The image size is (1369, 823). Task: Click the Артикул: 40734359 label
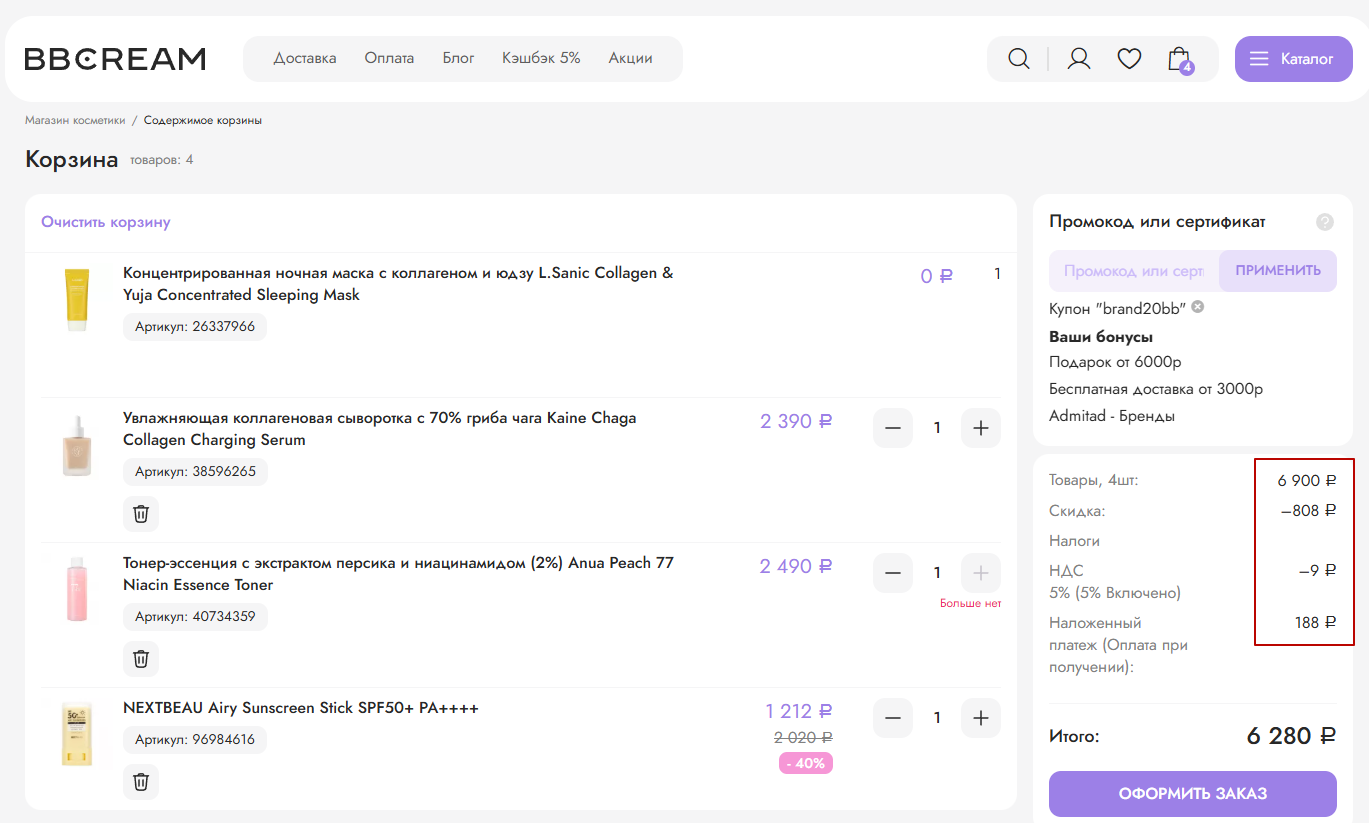coord(195,617)
